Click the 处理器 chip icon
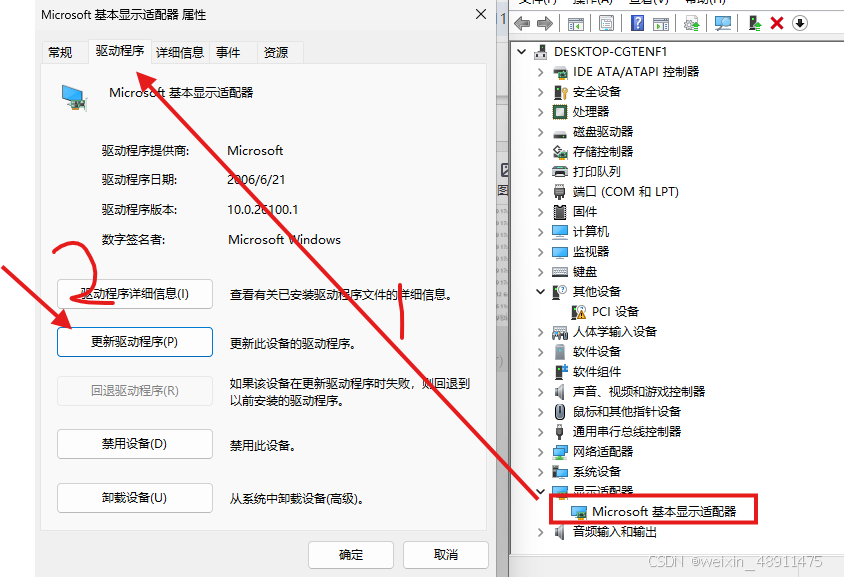The height and width of the screenshot is (577, 844). (560, 112)
